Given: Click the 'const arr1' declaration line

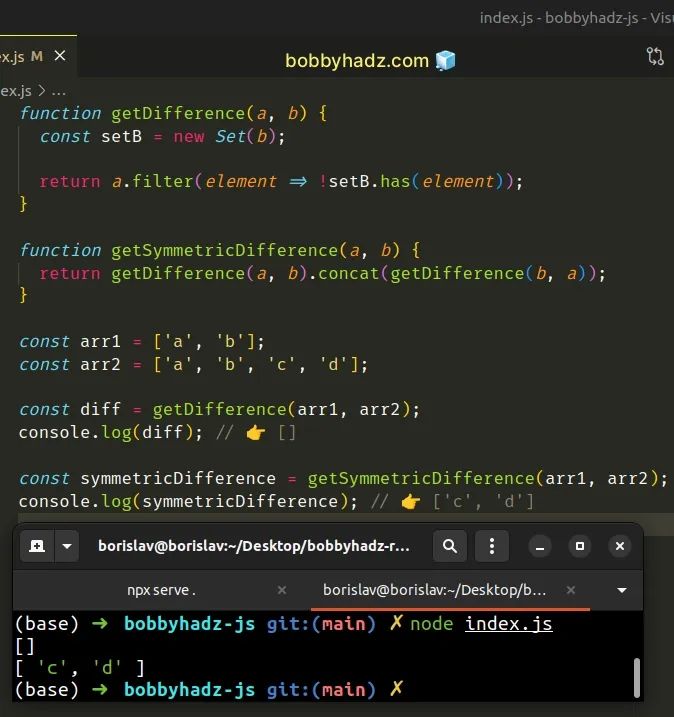Looking at the screenshot, I should point(142,342).
